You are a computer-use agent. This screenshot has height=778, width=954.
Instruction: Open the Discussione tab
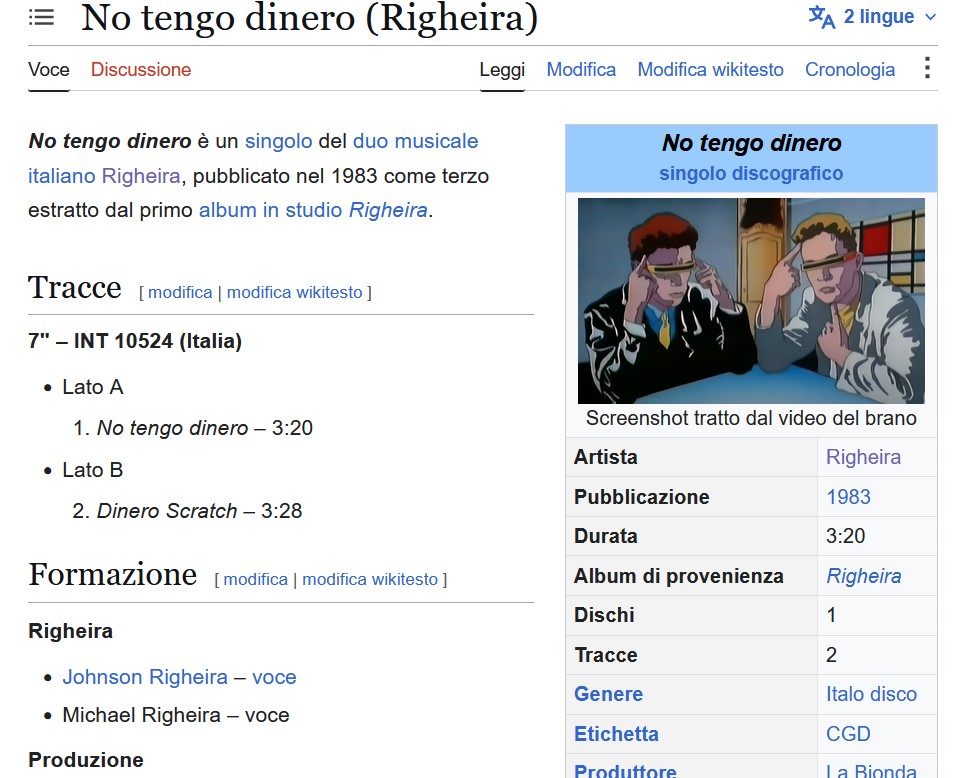point(141,69)
